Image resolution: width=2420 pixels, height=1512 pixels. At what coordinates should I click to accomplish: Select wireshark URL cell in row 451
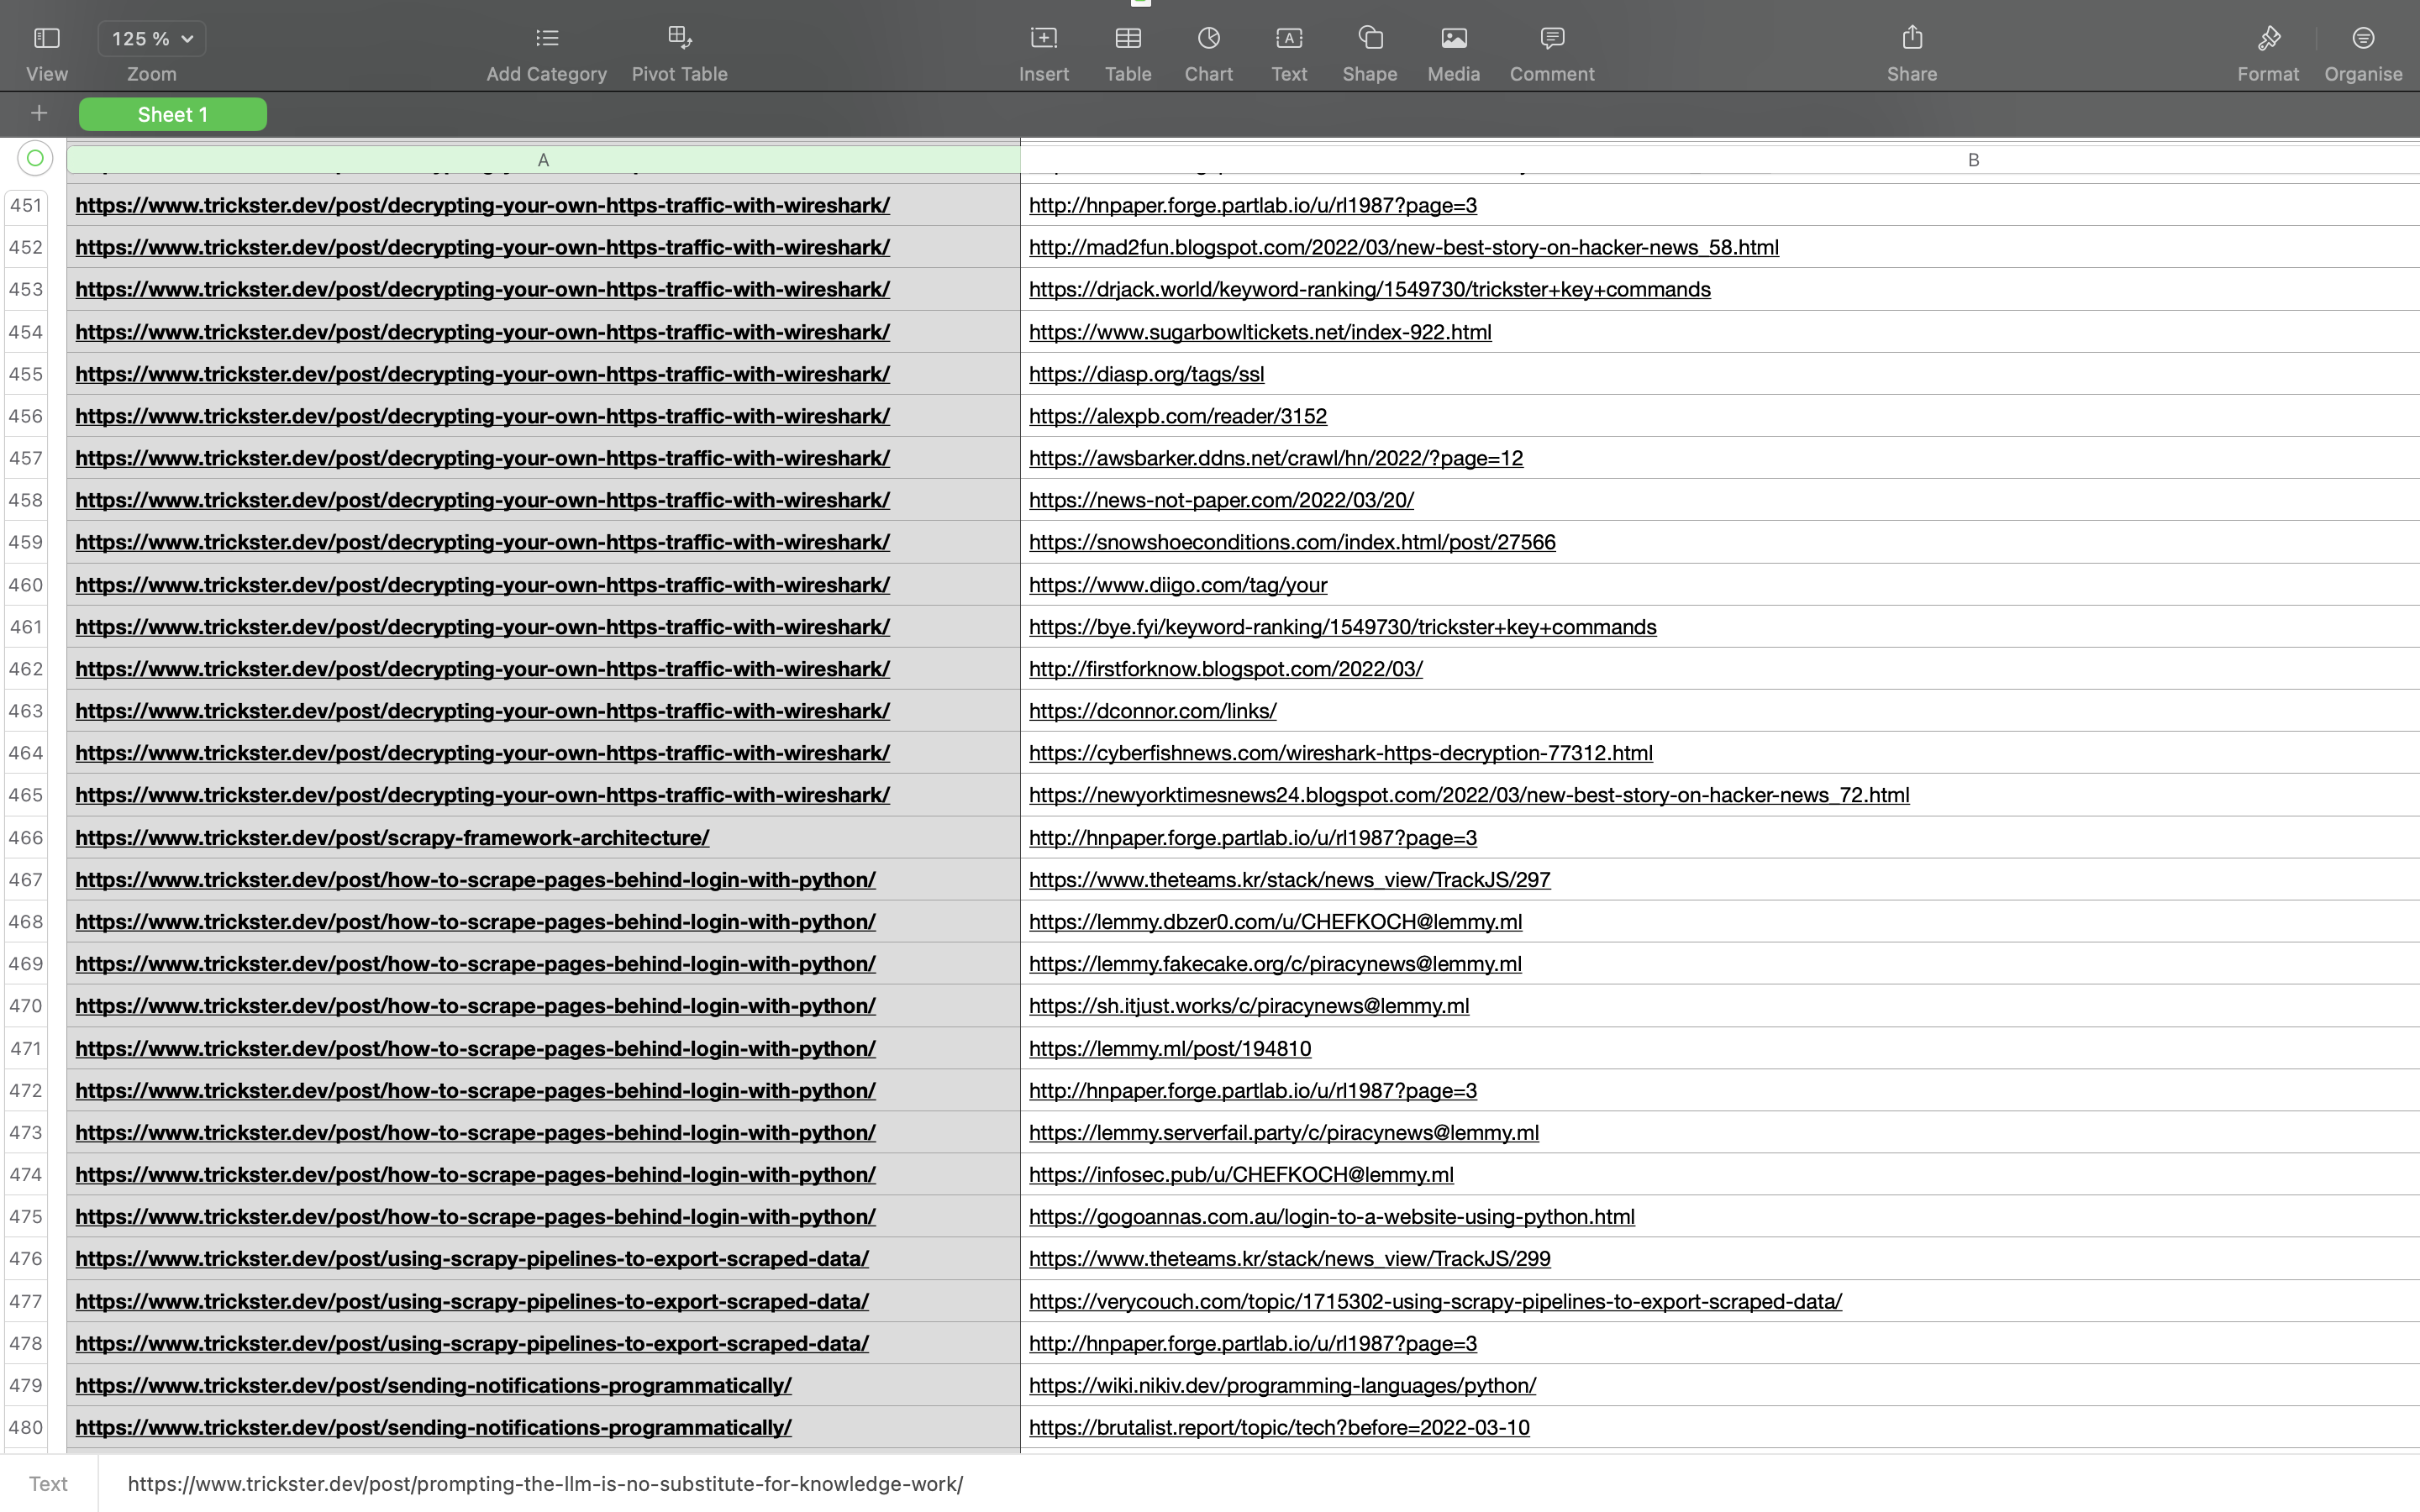(543, 205)
